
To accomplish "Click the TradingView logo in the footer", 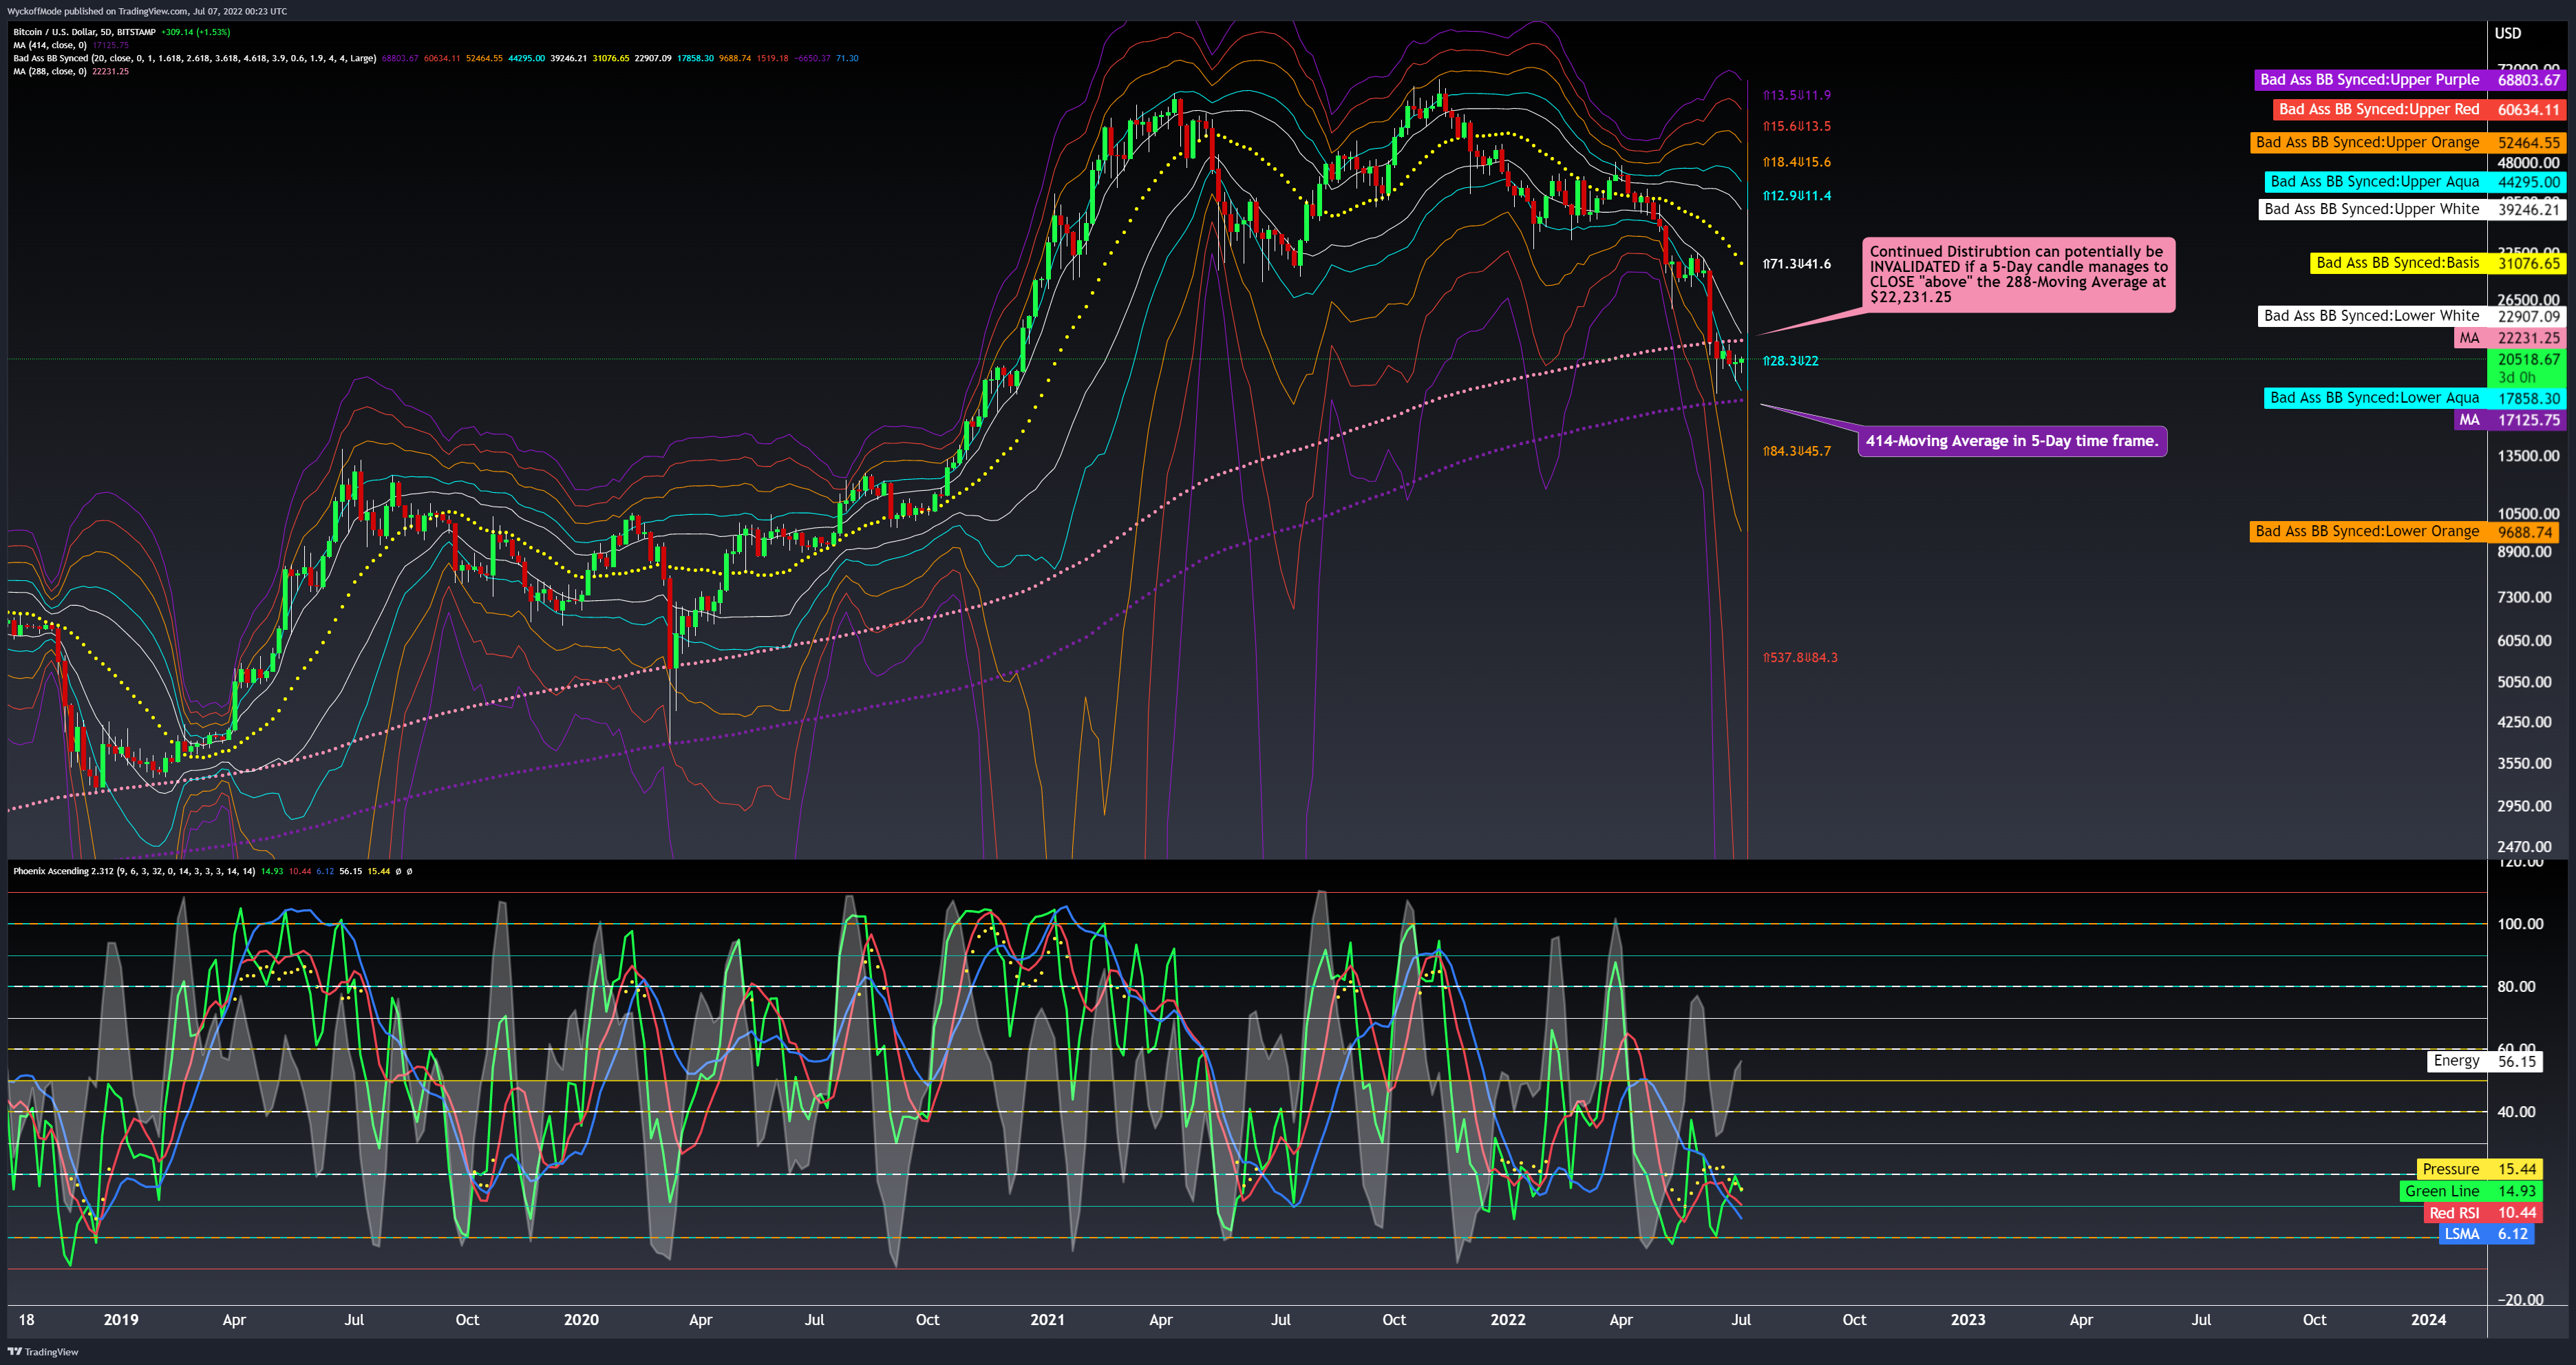I will tap(43, 1352).
